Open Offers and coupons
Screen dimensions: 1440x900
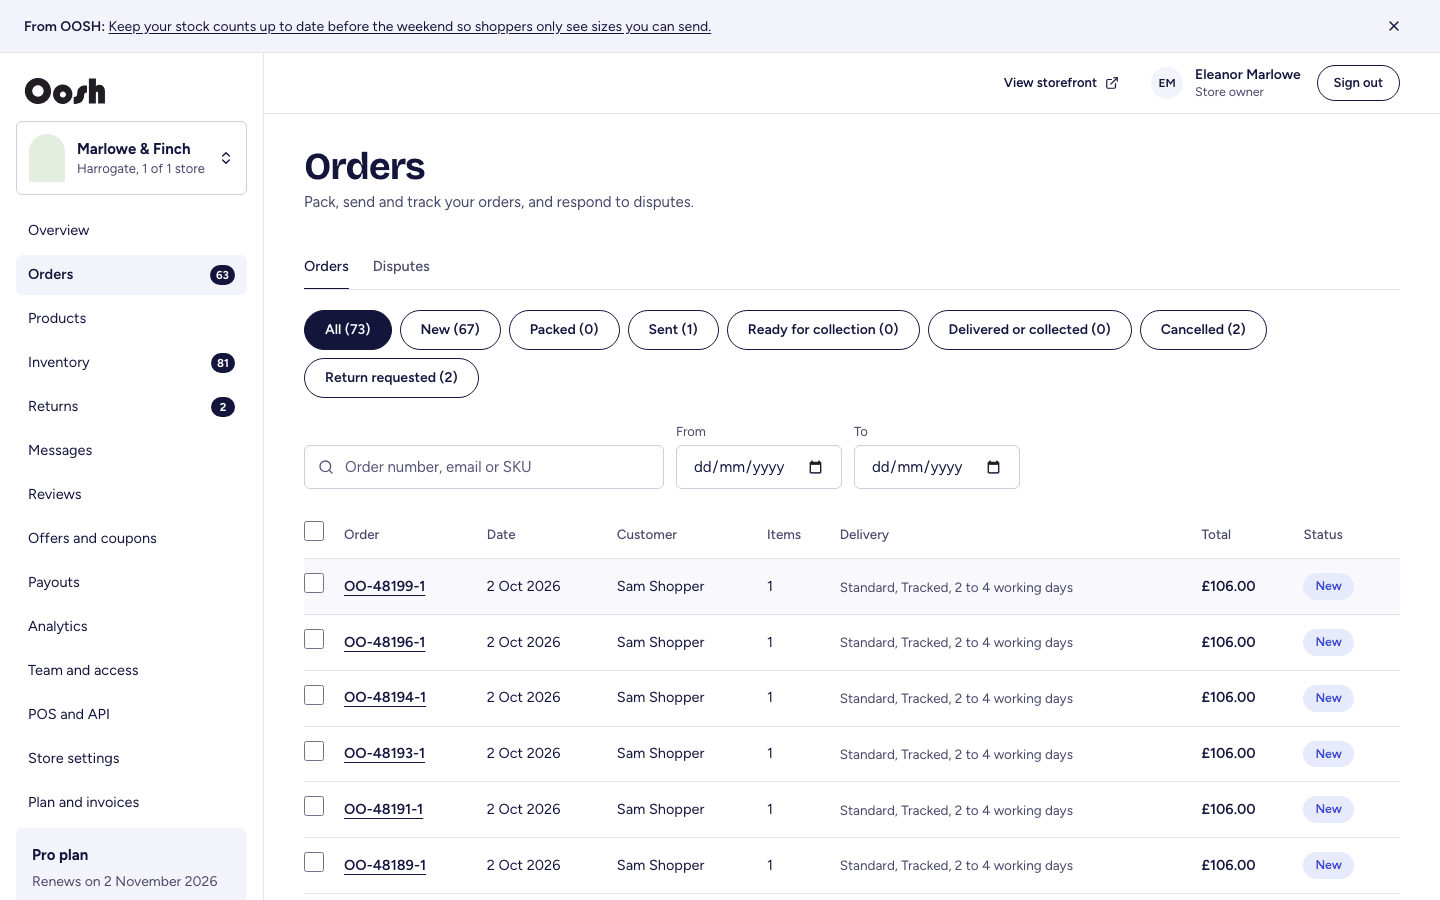click(131, 538)
